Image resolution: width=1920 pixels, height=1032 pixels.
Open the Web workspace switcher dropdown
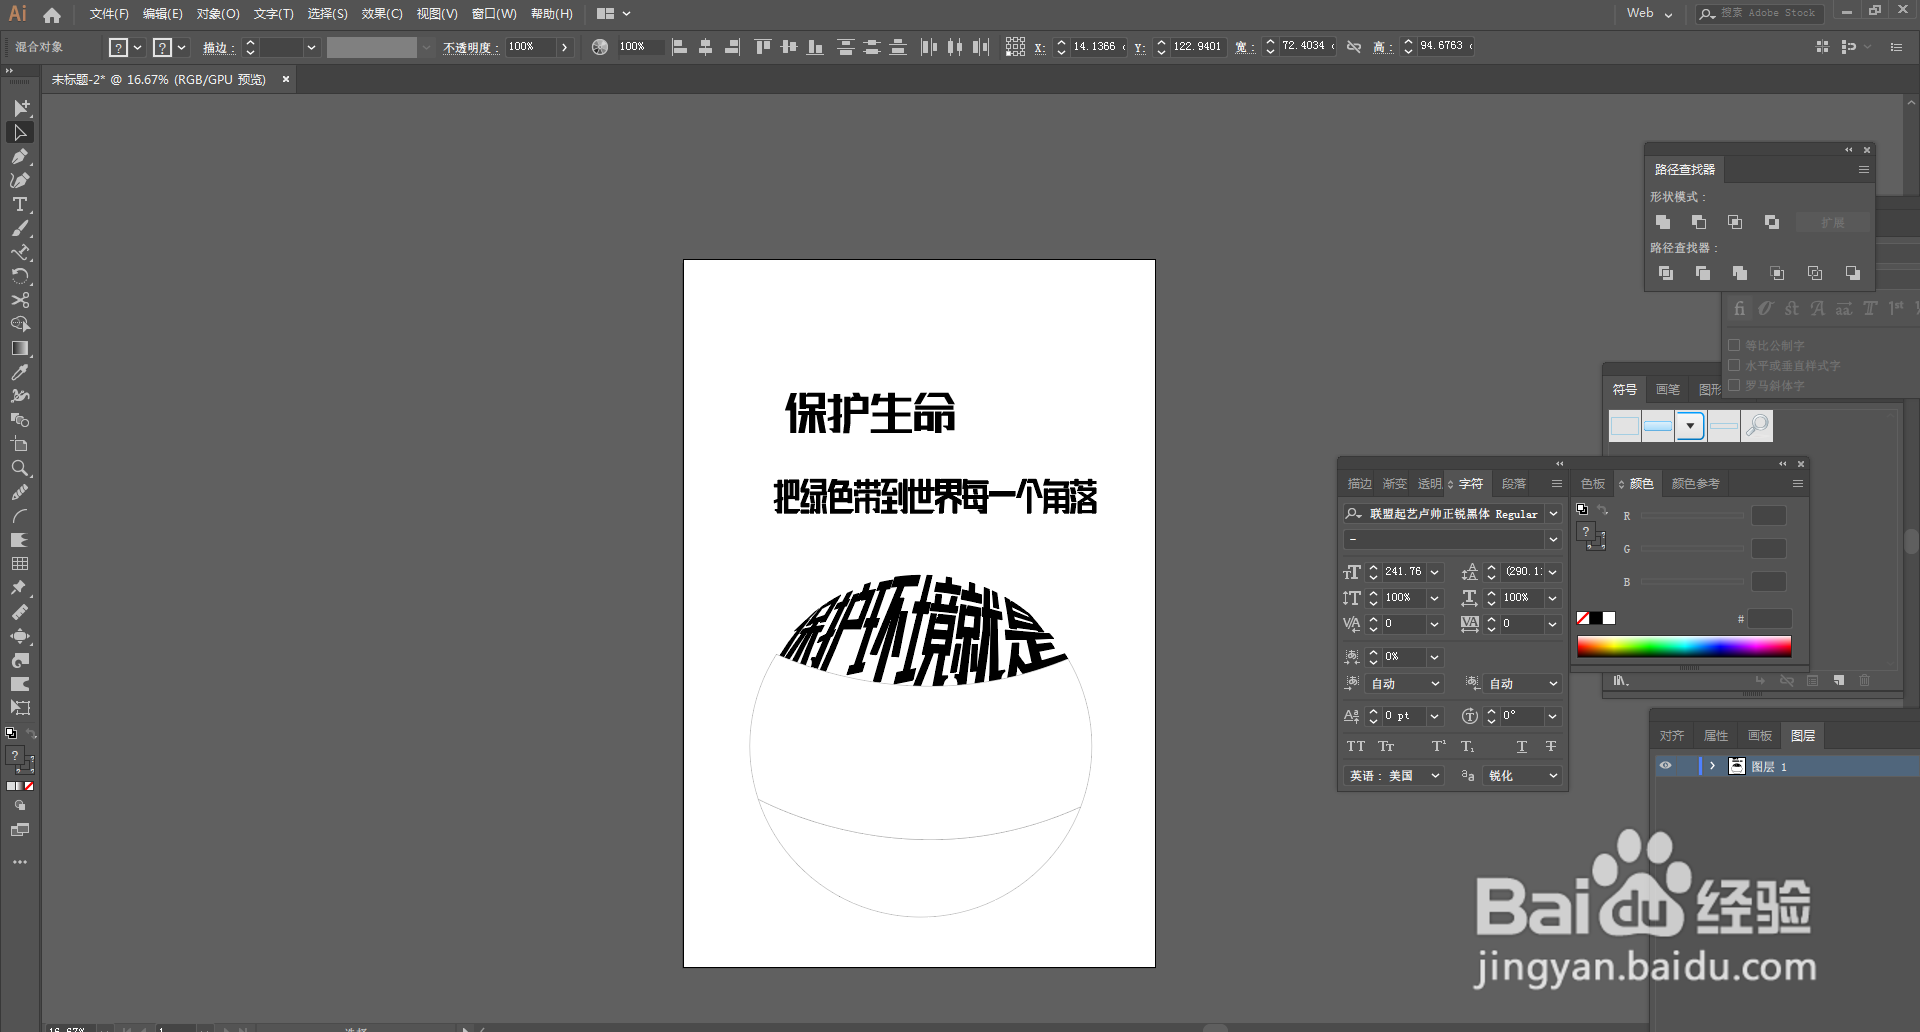point(1650,14)
